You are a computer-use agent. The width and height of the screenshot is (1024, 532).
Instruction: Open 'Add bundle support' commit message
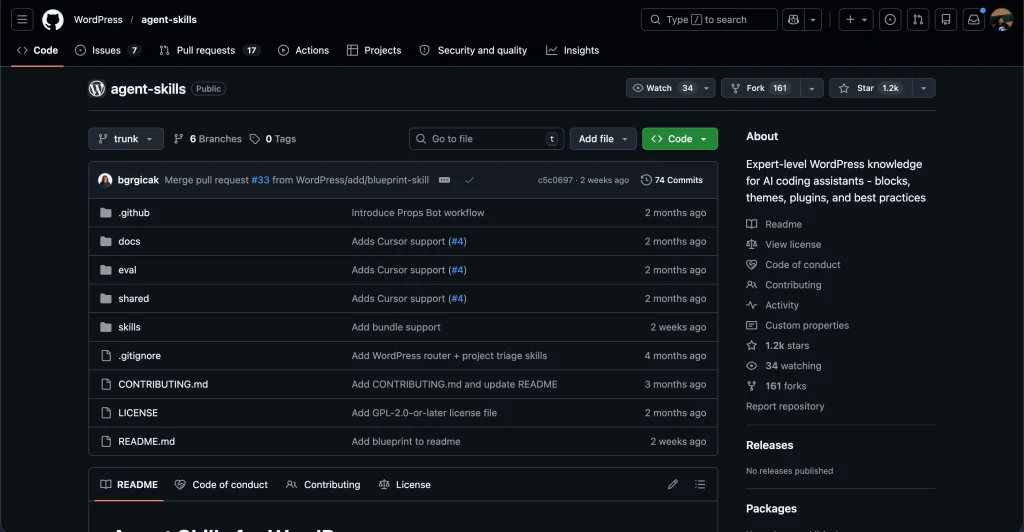click(396, 327)
